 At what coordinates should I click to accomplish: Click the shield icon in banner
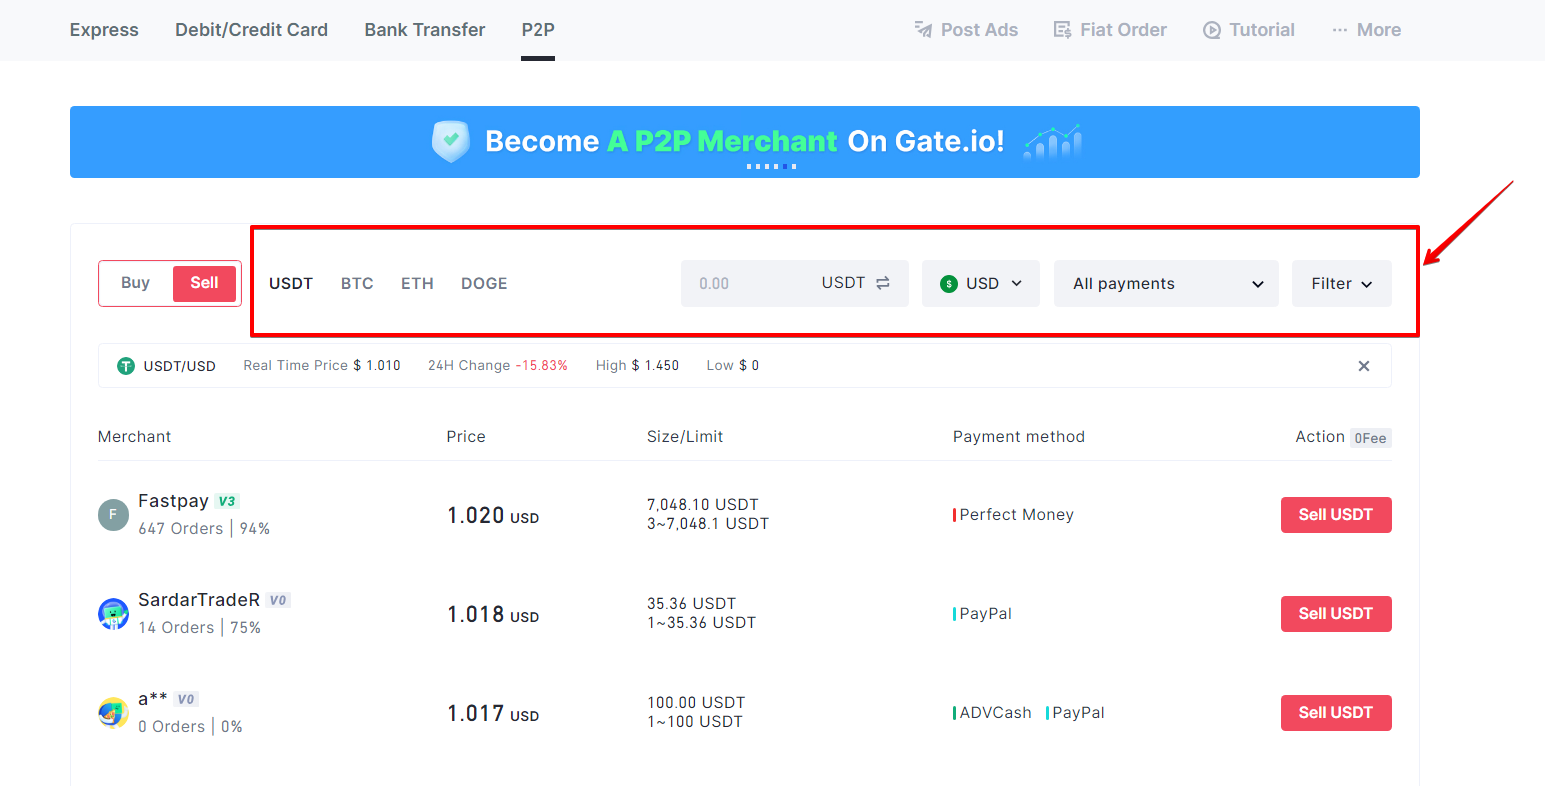(x=451, y=141)
